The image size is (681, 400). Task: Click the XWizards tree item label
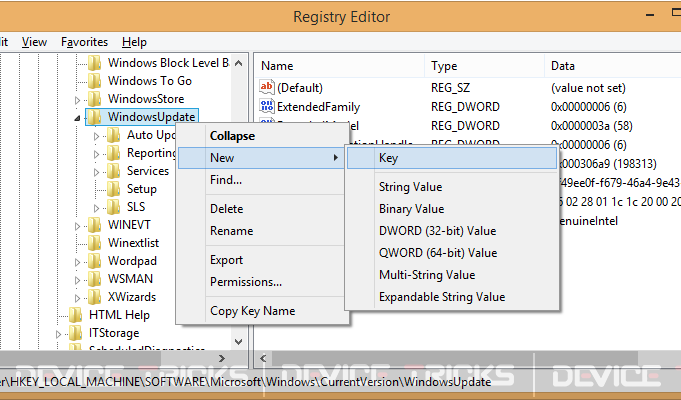[132, 297]
